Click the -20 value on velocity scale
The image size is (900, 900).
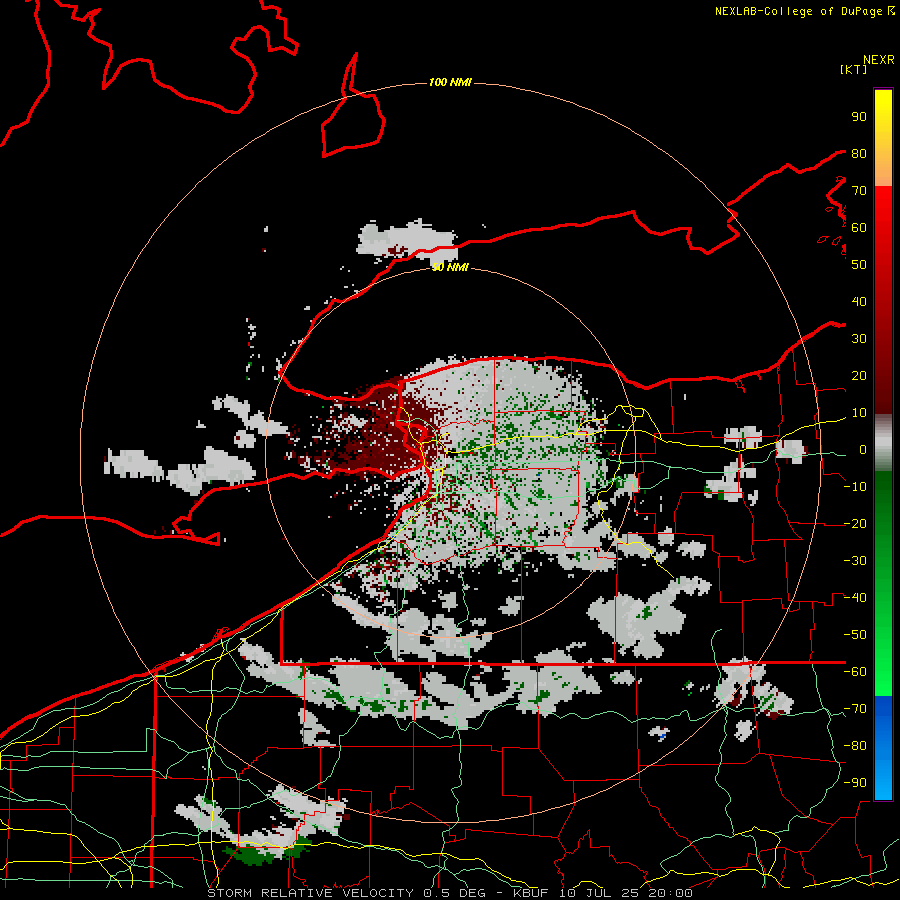click(855, 523)
